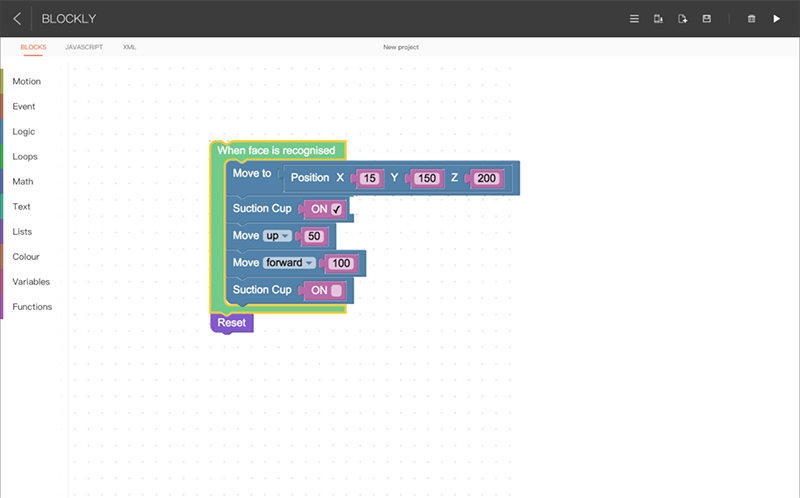800x498 pixels.
Task: Open the Loops block category
Action: click(x=25, y=156)
